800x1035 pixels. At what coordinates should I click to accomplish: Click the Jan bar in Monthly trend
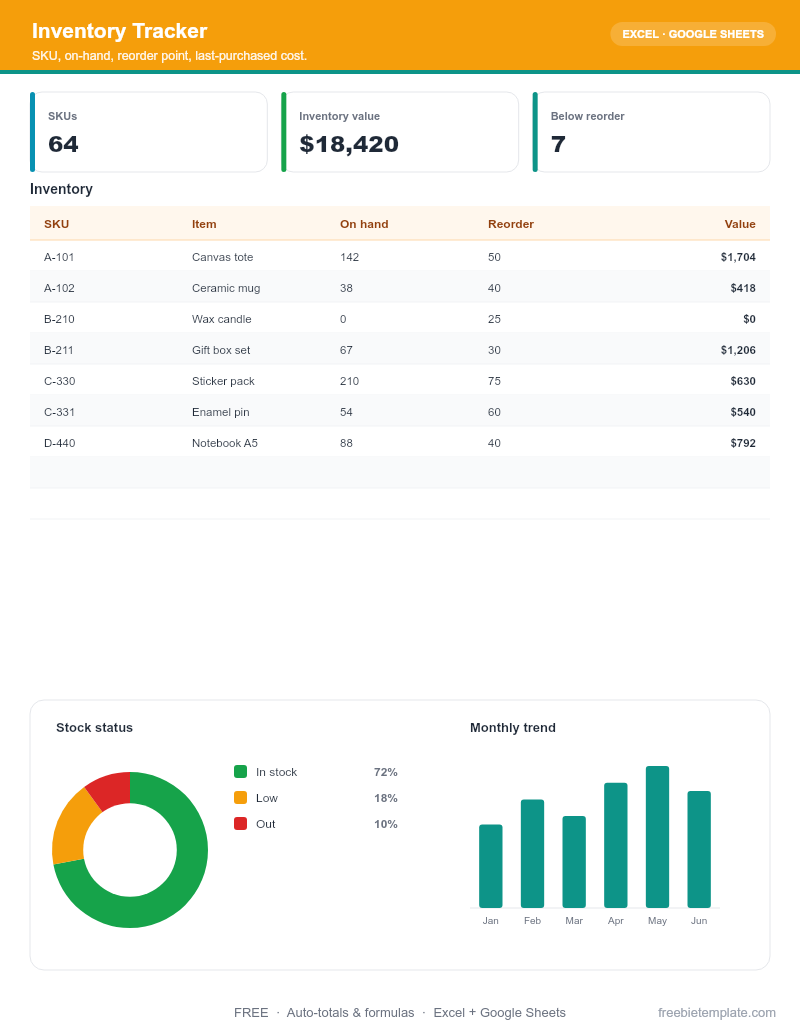tap(490, 866)
